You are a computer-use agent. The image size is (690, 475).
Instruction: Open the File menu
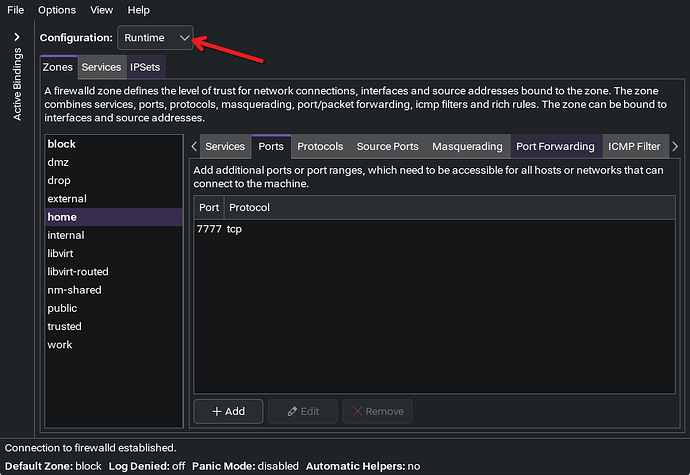click(x=16, y=9)
